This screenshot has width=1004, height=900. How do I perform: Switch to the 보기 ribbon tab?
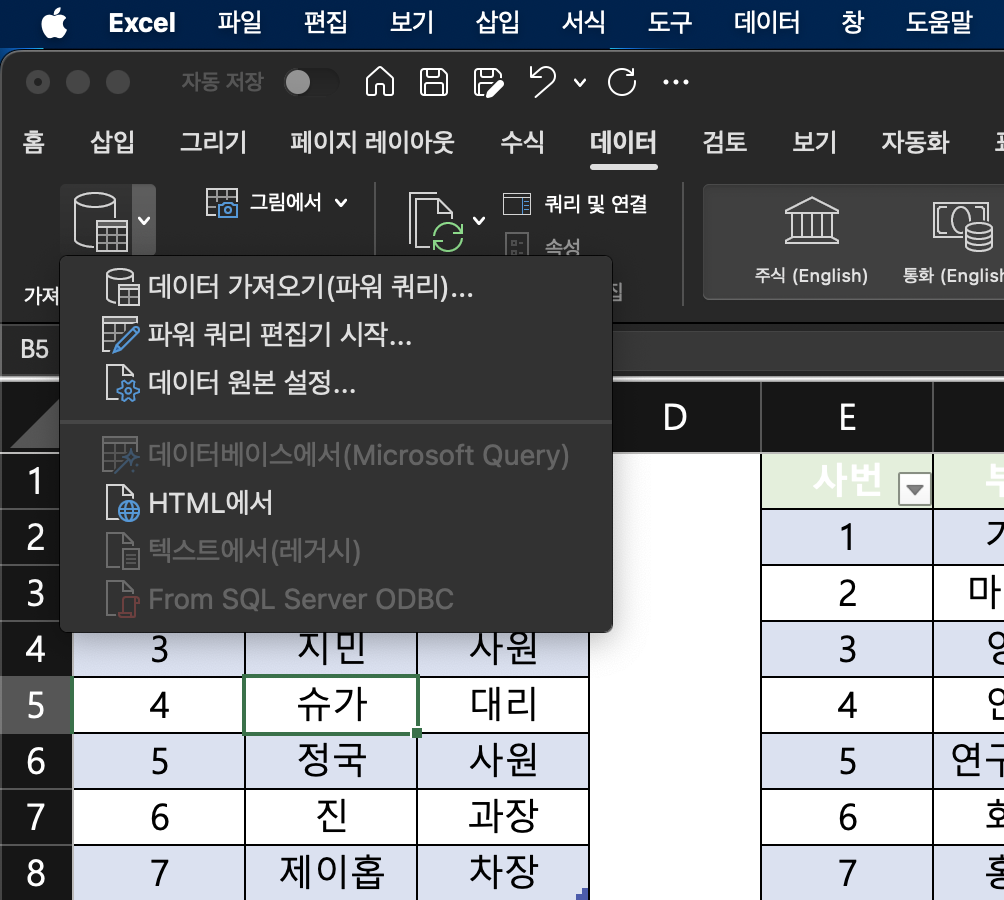click(x=814, y=142)
